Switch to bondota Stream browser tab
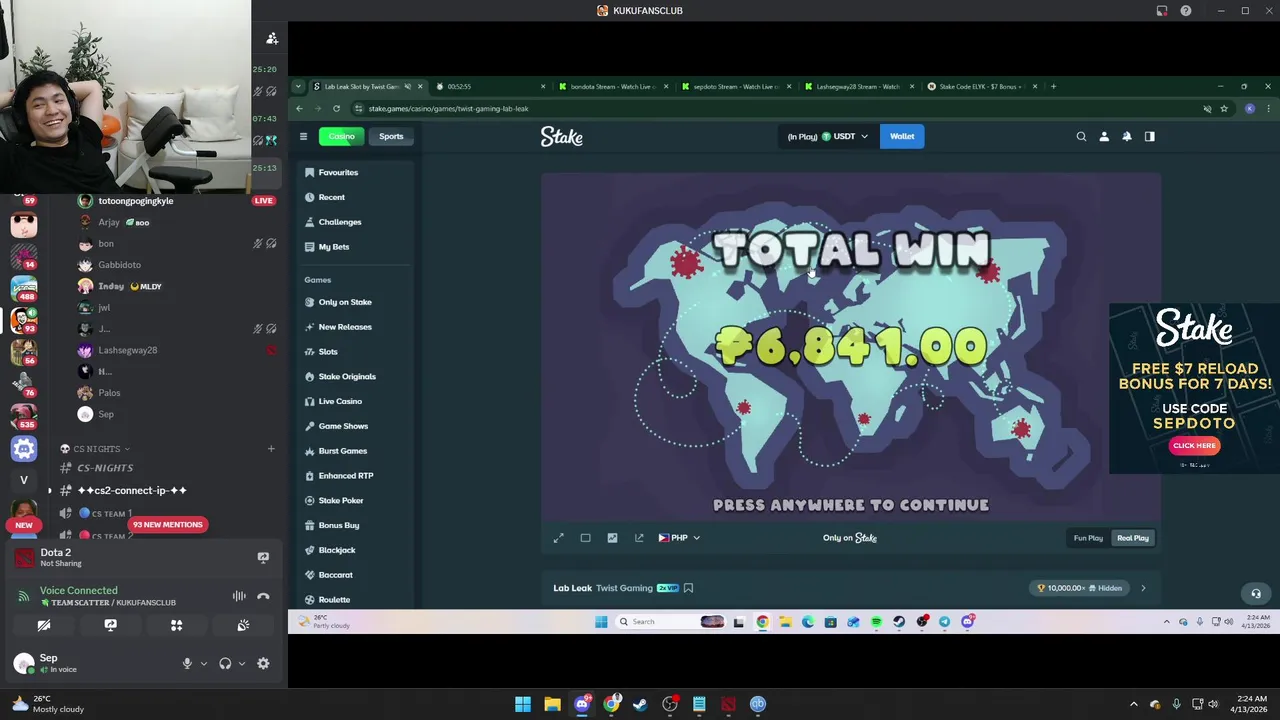This screenshot has width=1280, height=720. pos(614,87)
